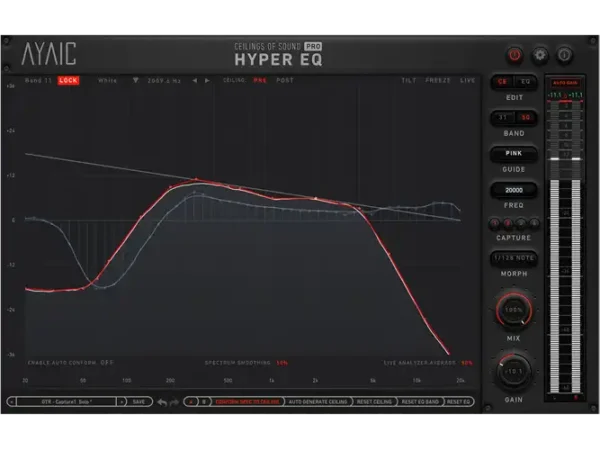Click the RESET EQ BAND button
This screenshot has width=600, height=450.
point(420,402)
